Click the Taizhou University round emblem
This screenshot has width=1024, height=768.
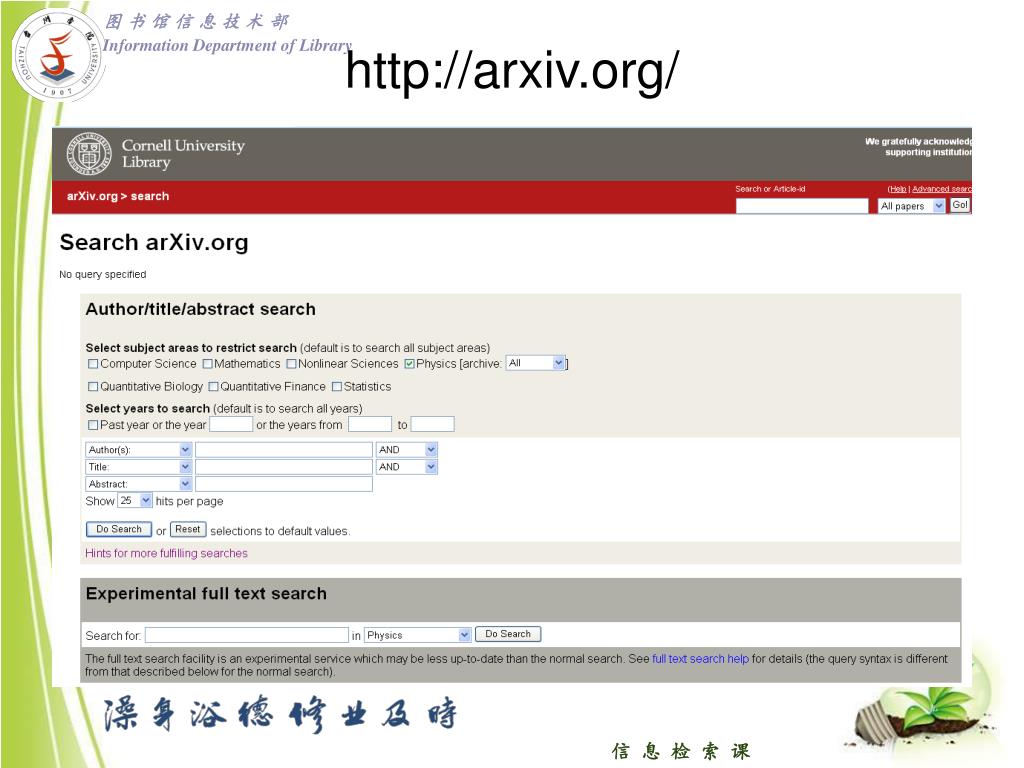click(59, 56)
